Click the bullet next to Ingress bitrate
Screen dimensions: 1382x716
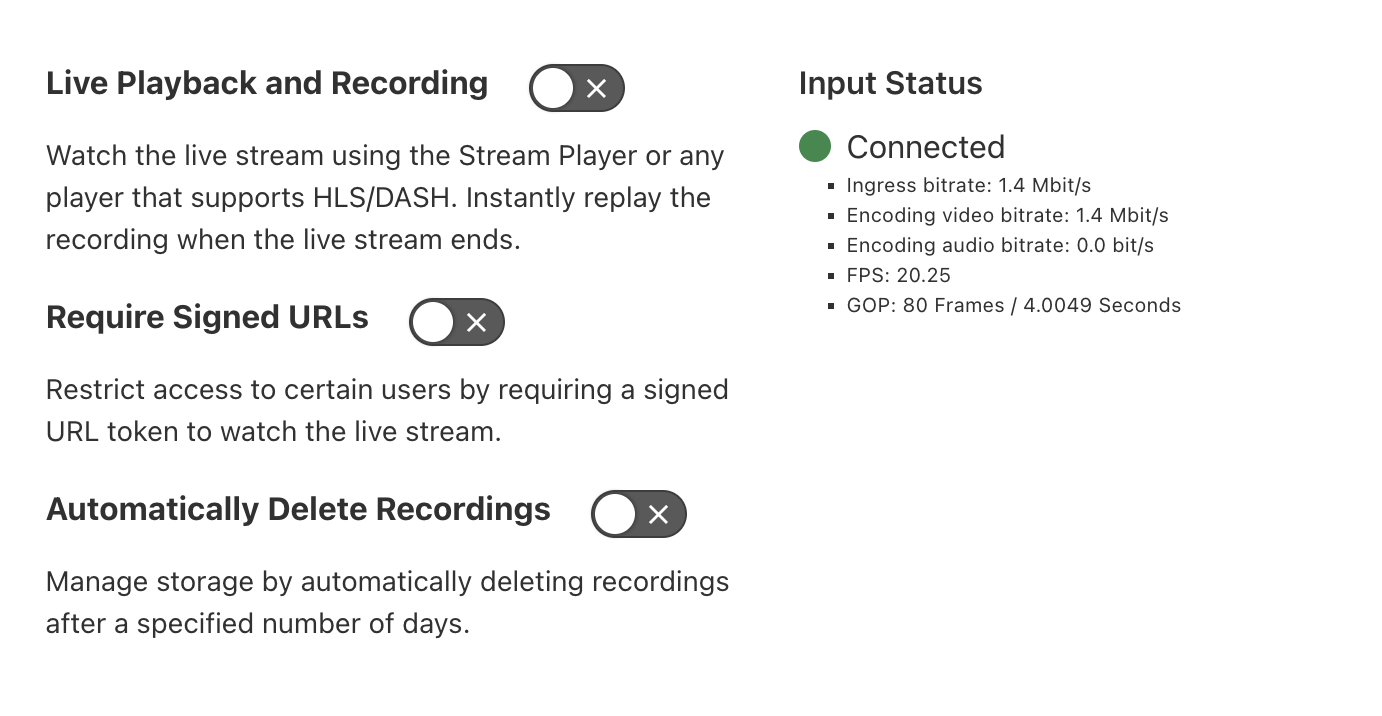[x=832, y=185]
